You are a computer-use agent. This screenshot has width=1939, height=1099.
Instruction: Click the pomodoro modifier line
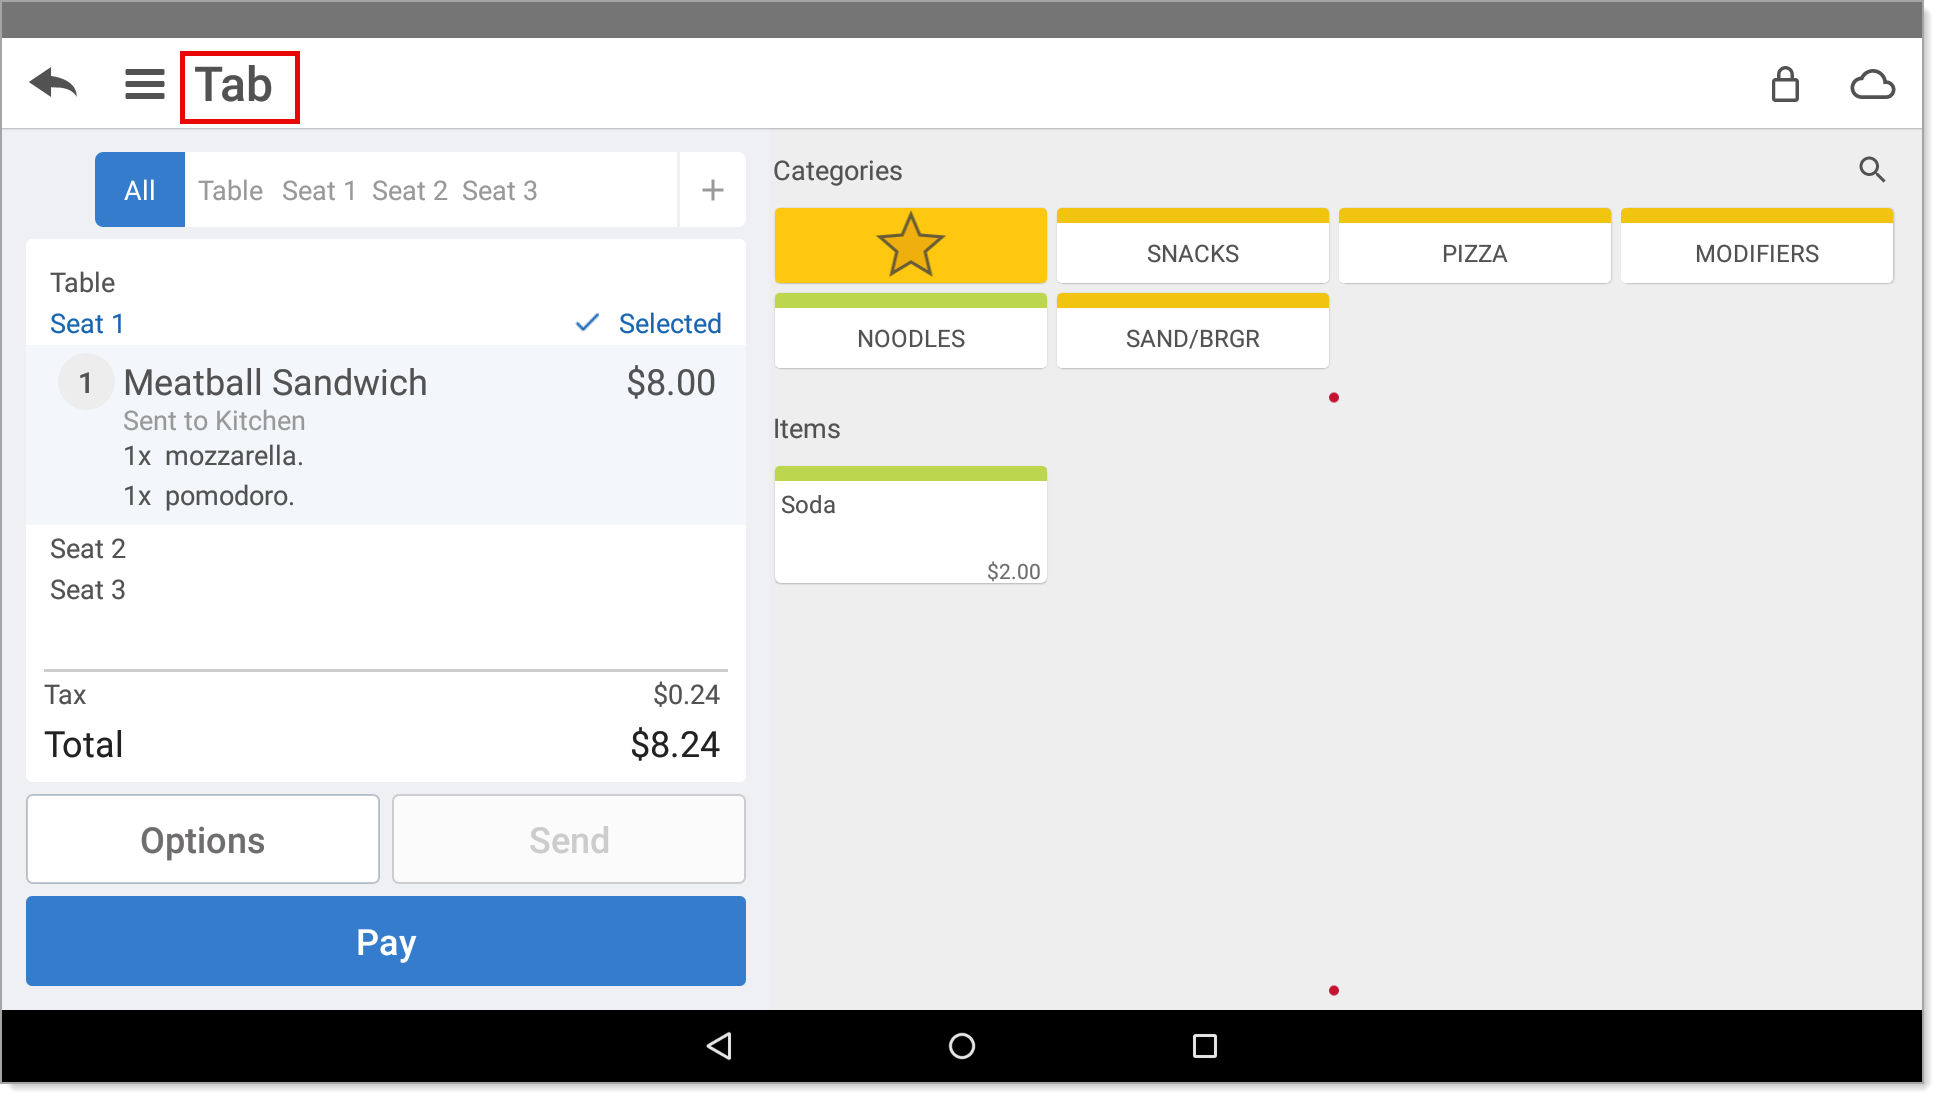pyautogui.click(x=209, y=496)
